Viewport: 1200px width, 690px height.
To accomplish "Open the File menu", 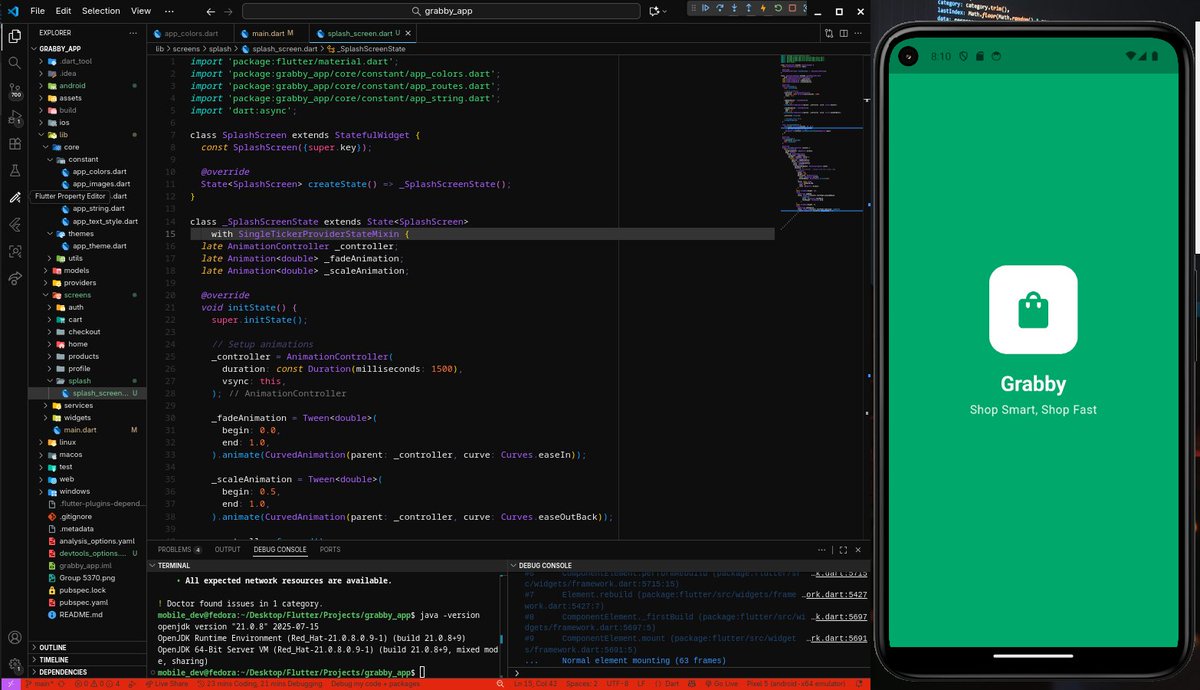I will coord(37,11).
